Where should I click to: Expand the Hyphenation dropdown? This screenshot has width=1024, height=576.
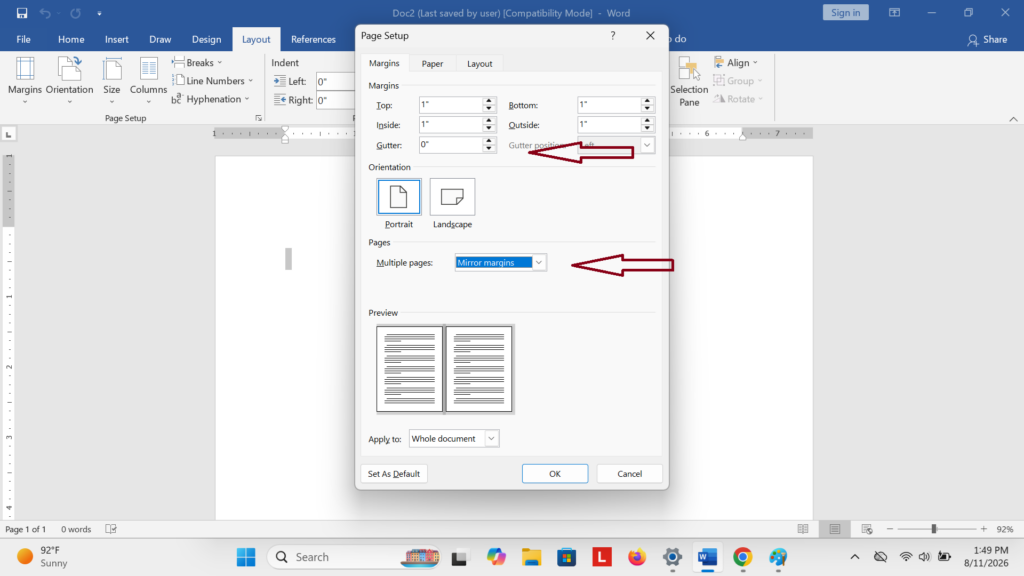(211, 99)
